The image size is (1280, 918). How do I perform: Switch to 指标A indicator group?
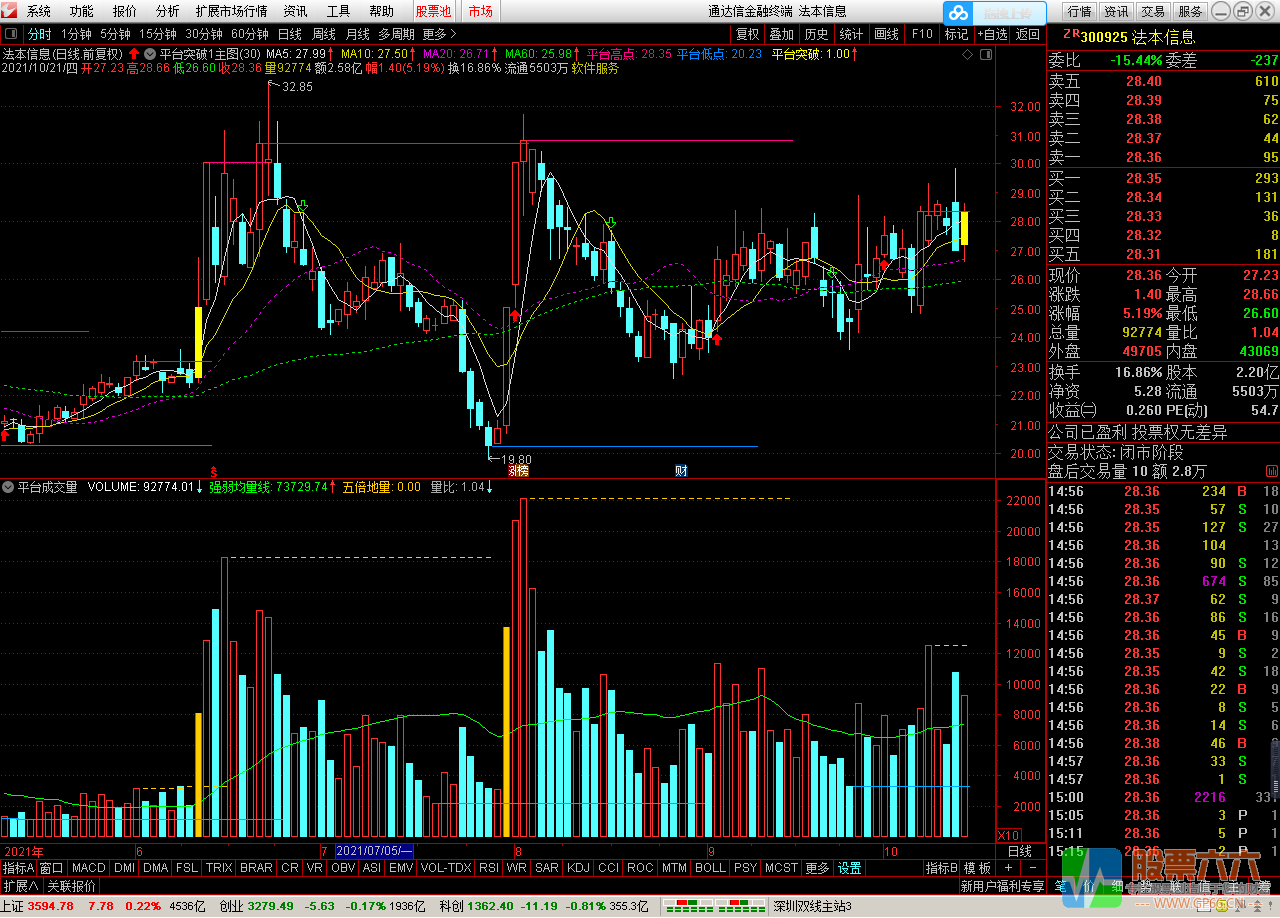[x=18, y=868]
